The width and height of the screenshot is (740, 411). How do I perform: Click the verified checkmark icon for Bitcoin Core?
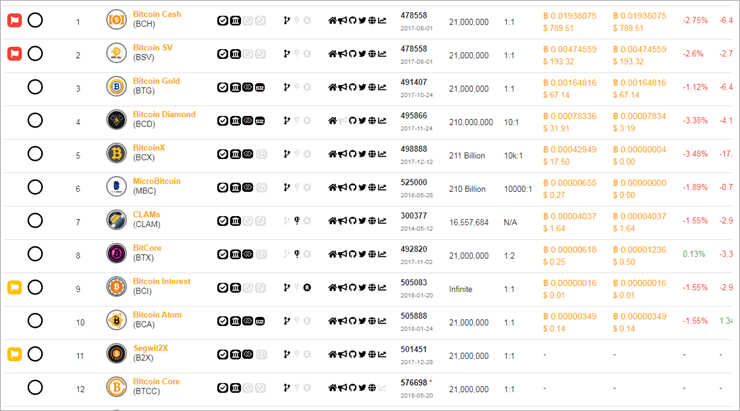tap(222, 388)
